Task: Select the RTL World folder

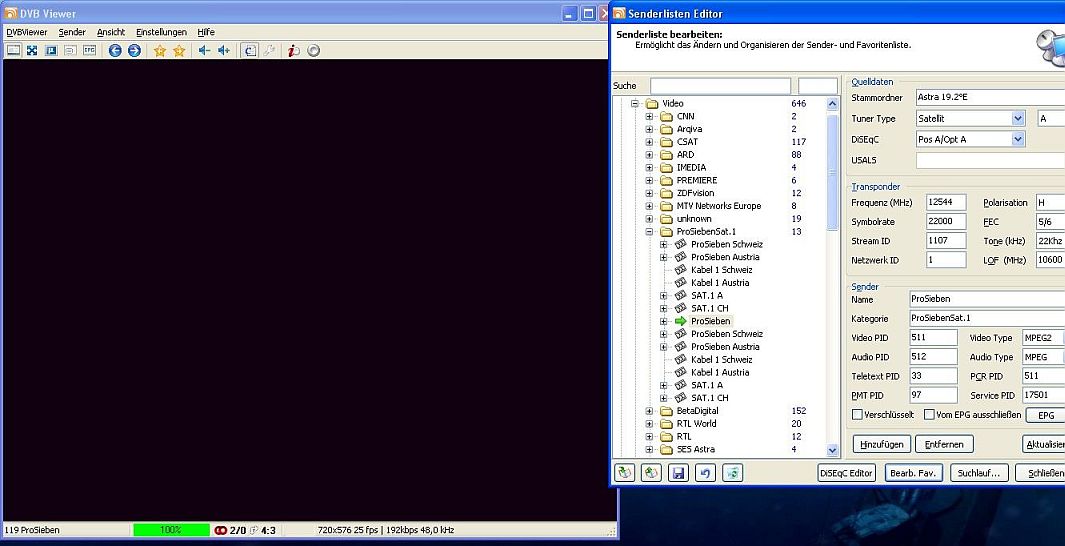Action: 696,424
